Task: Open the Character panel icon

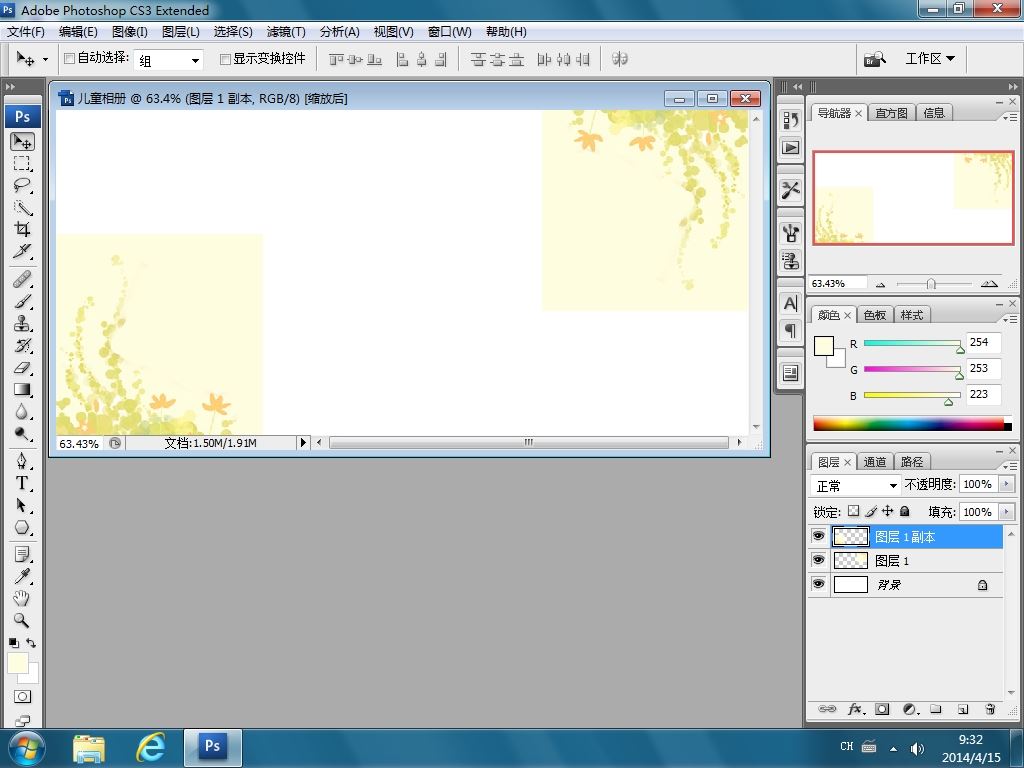Action: (x=790, y=303)
